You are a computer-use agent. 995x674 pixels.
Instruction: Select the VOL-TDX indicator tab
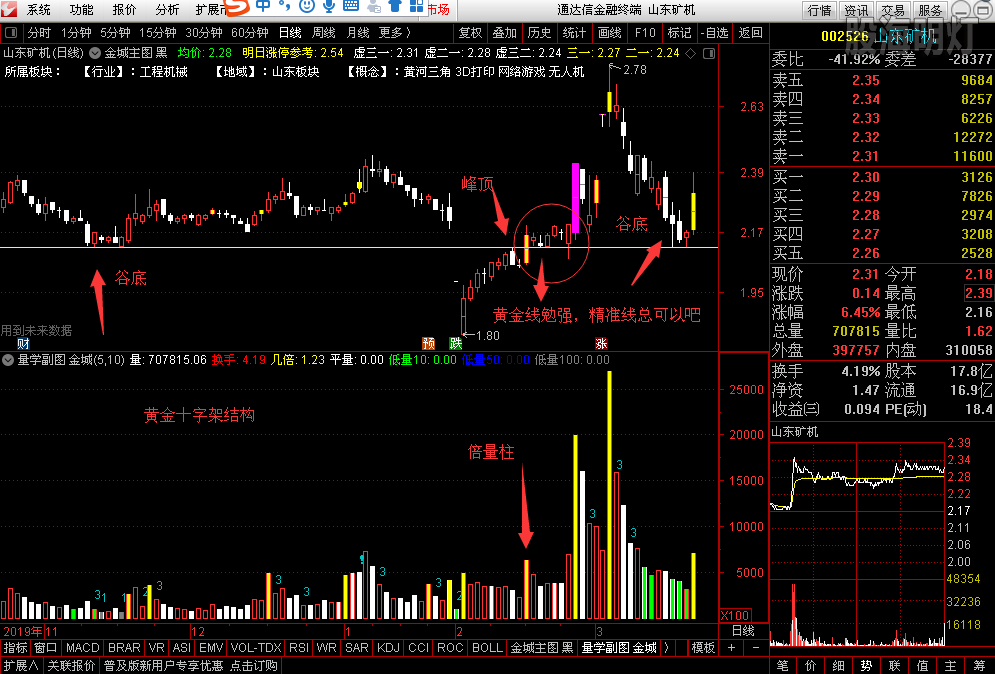tap(255, 647)
